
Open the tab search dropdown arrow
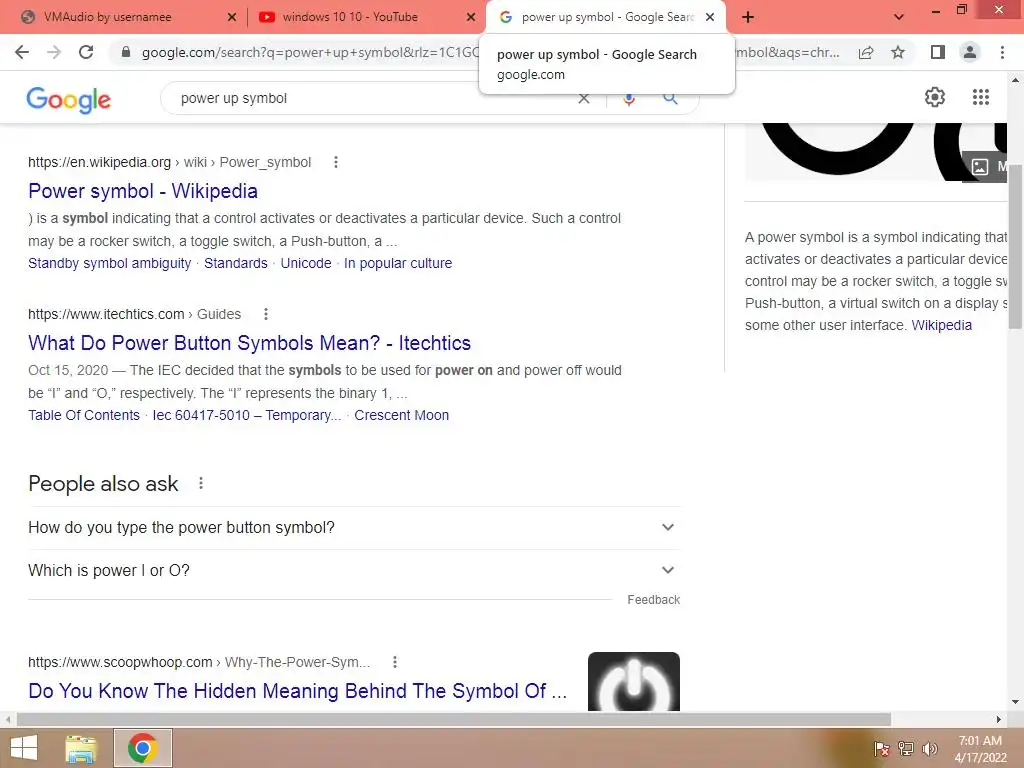click(x=899, y=17)
